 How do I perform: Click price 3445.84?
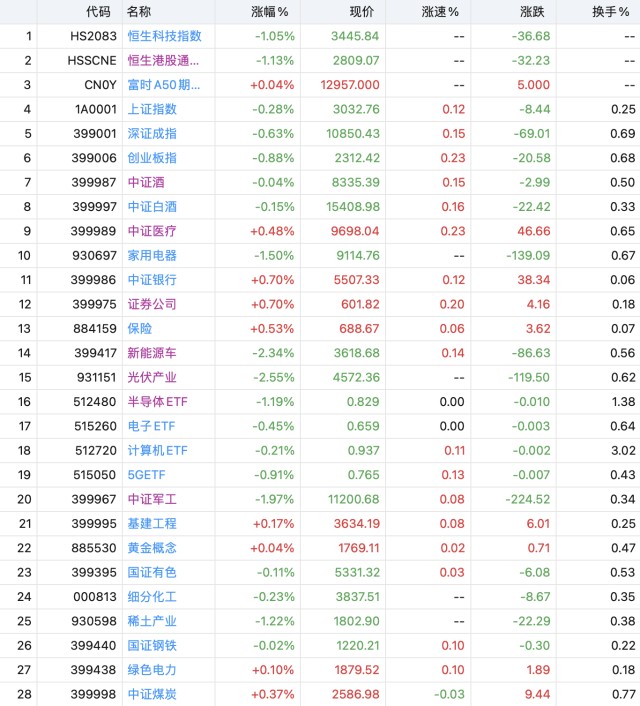[355, 36]
